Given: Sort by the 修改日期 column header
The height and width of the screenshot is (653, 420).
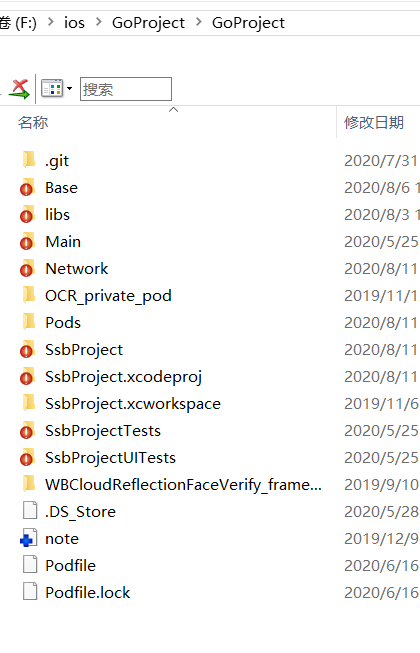Looking at the screenshot, I should pos(374,123).
